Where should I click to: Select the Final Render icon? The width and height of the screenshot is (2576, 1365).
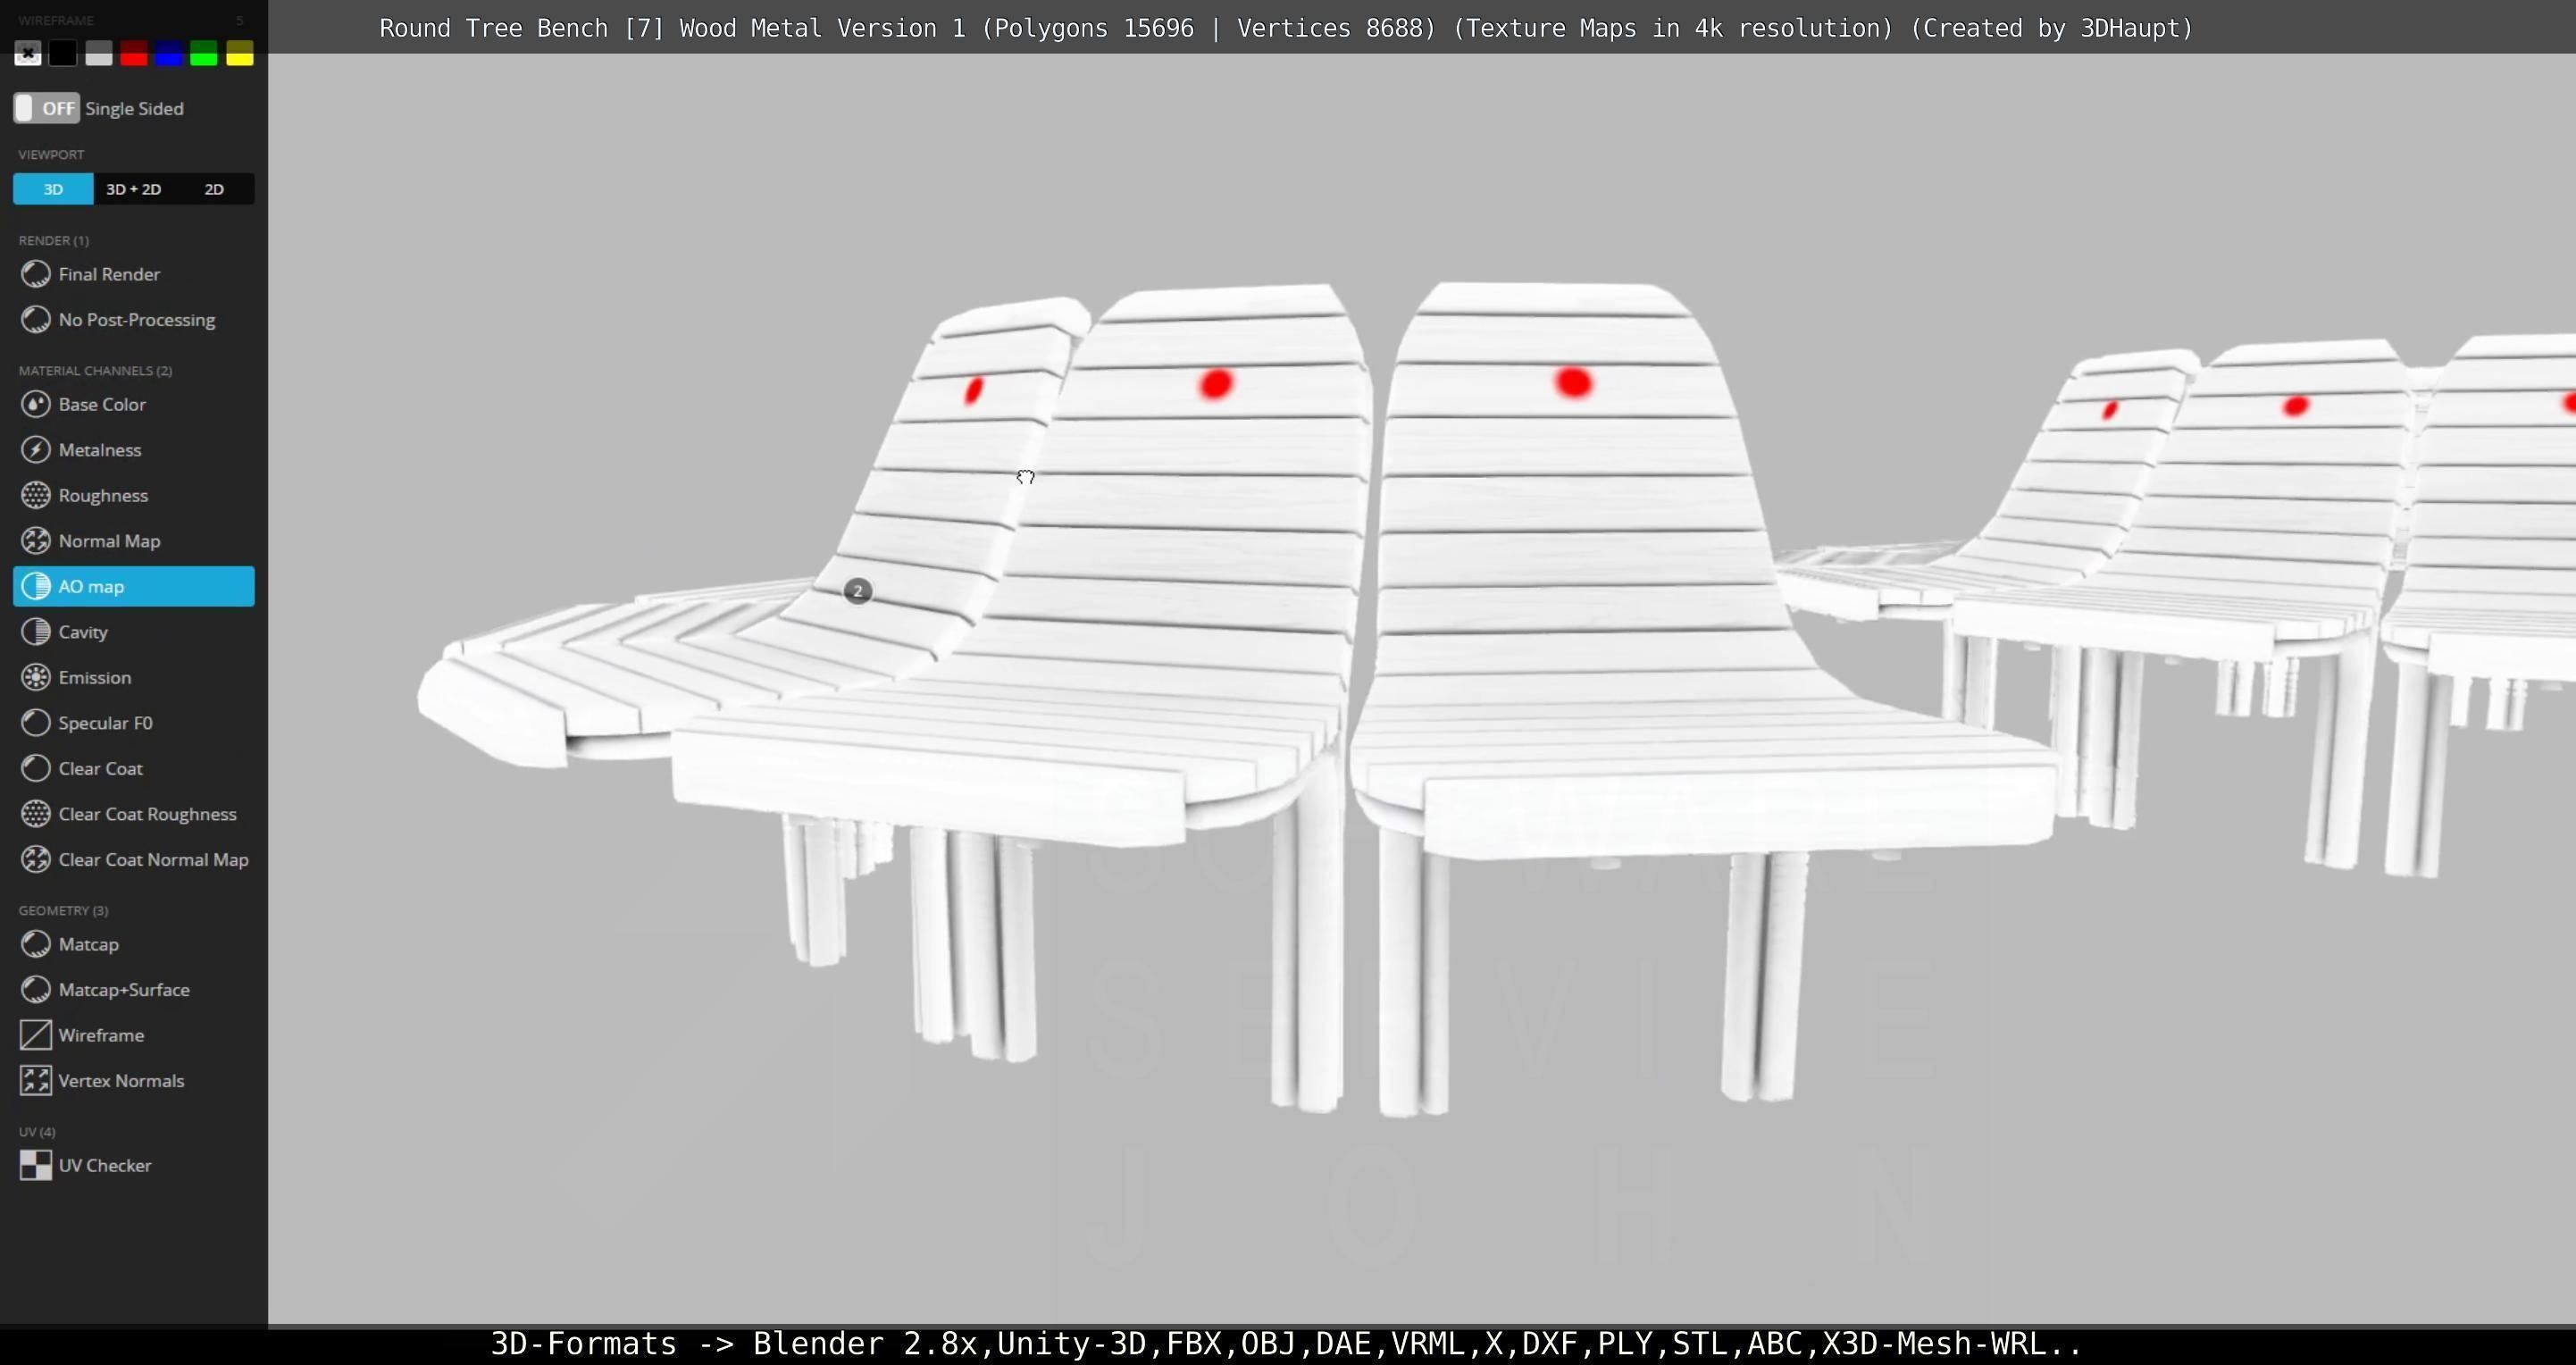[36, 274]
